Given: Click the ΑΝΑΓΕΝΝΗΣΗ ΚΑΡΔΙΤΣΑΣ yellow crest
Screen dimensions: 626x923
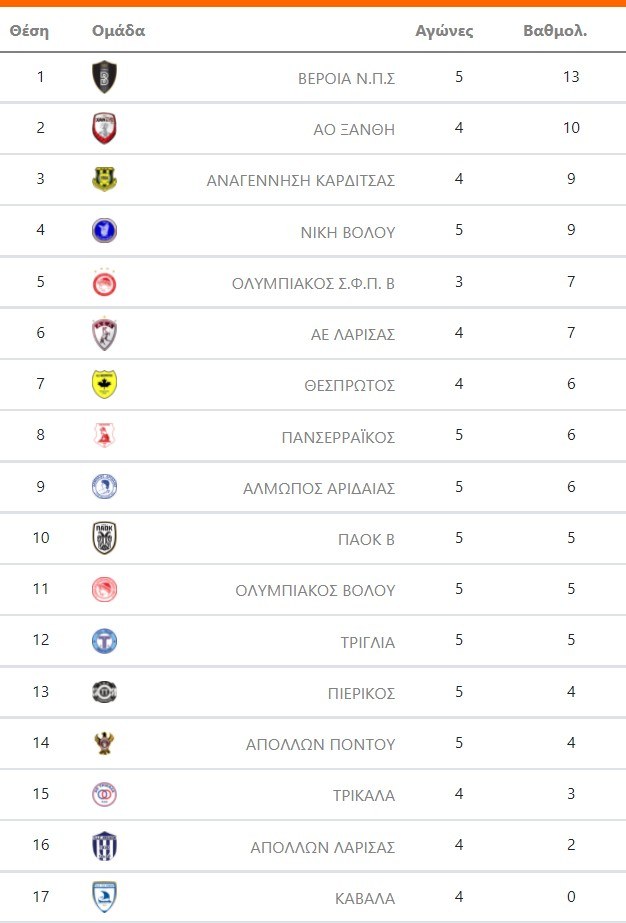Looking at the screenshot, I should 104,180.
